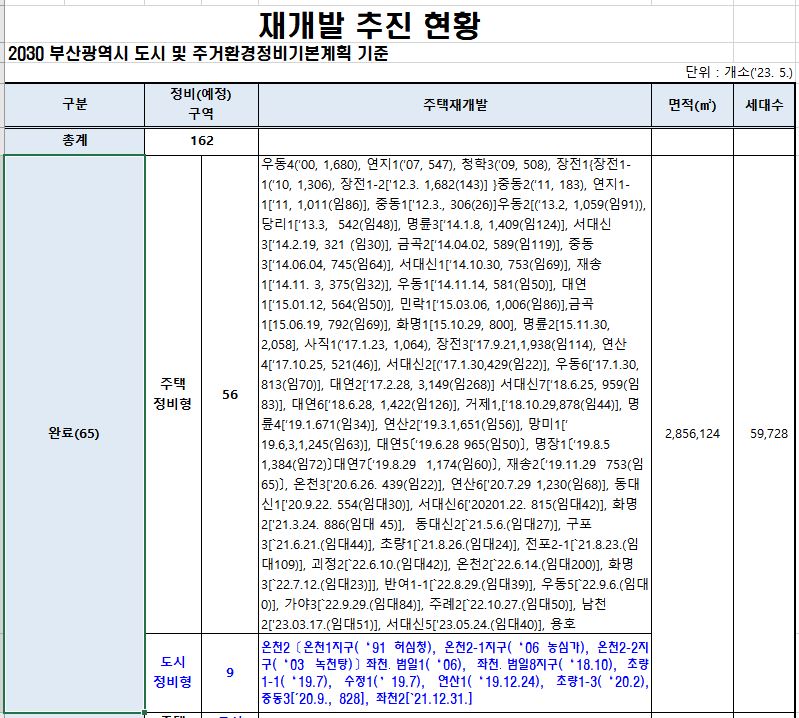Select the '세대수' header cell

pos(764,104)
